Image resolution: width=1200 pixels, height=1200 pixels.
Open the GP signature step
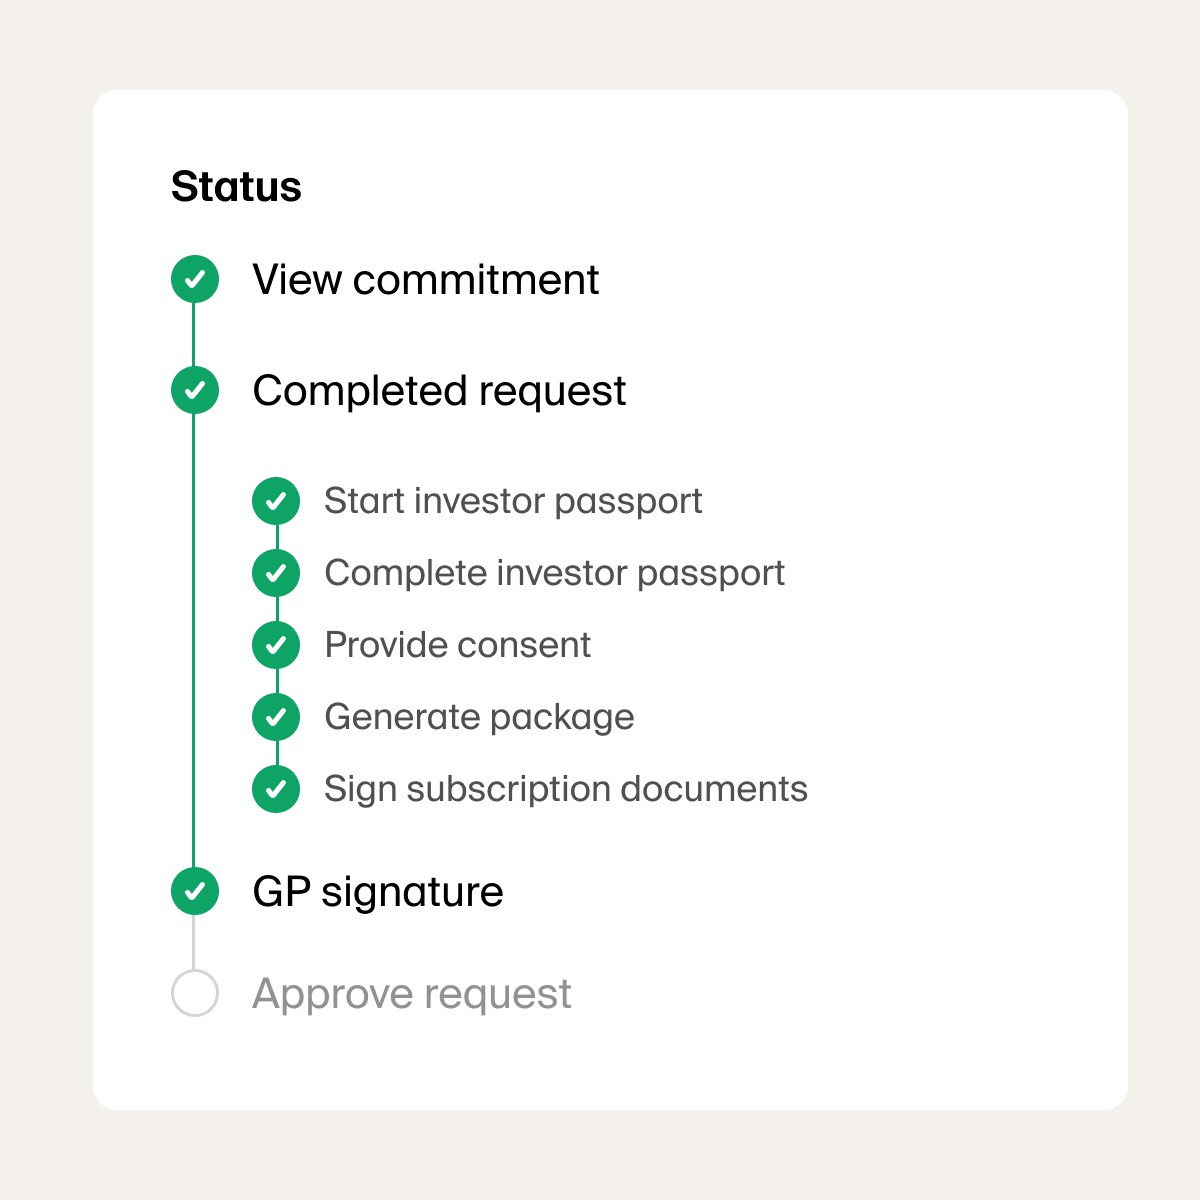click(x=378, y=892)
